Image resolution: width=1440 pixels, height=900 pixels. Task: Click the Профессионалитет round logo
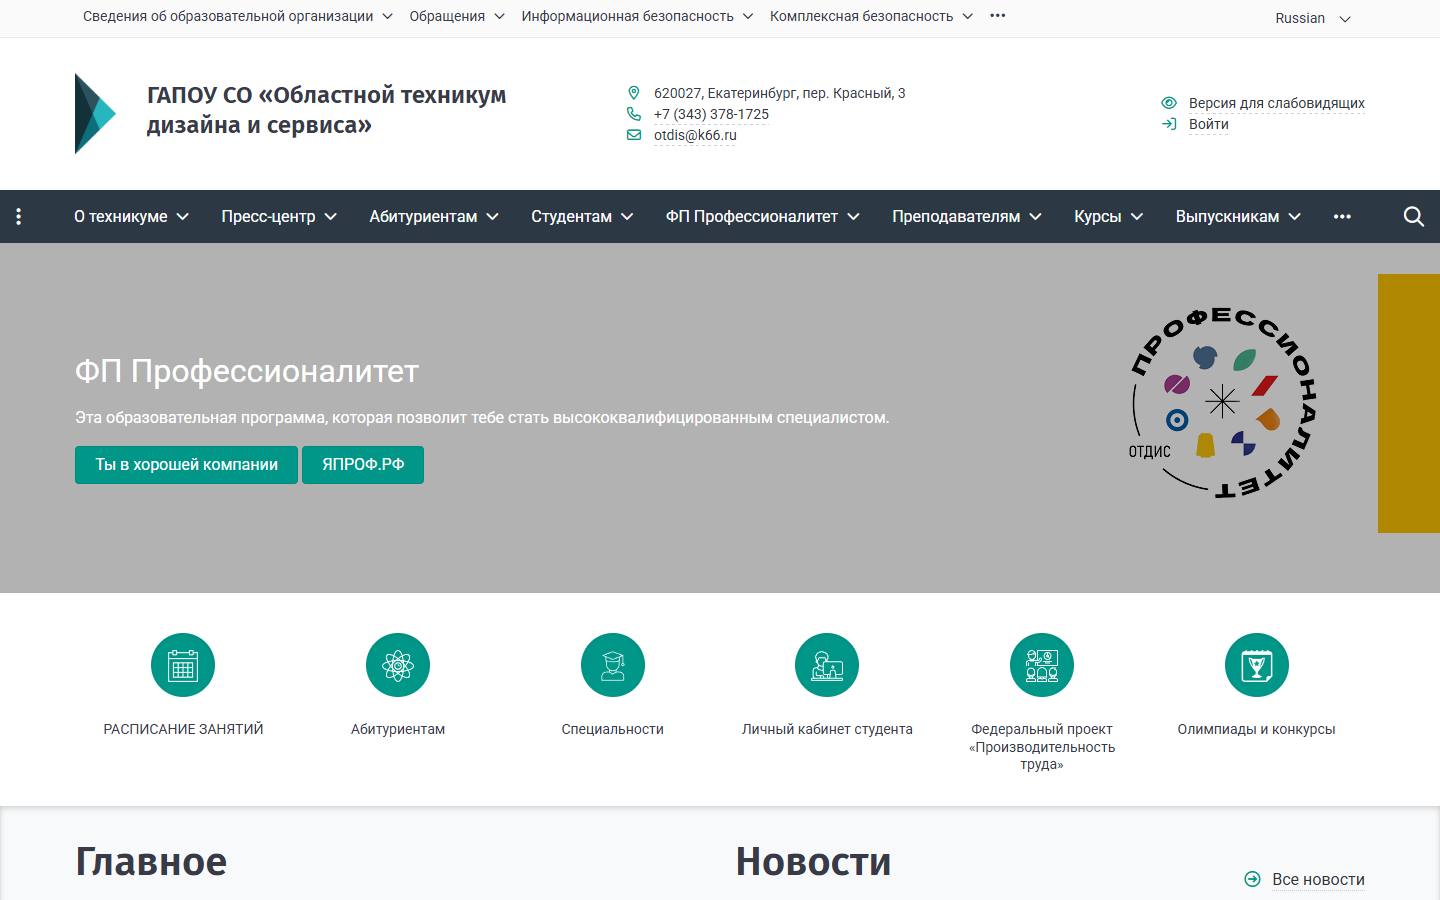click(x=1222, y=402)
